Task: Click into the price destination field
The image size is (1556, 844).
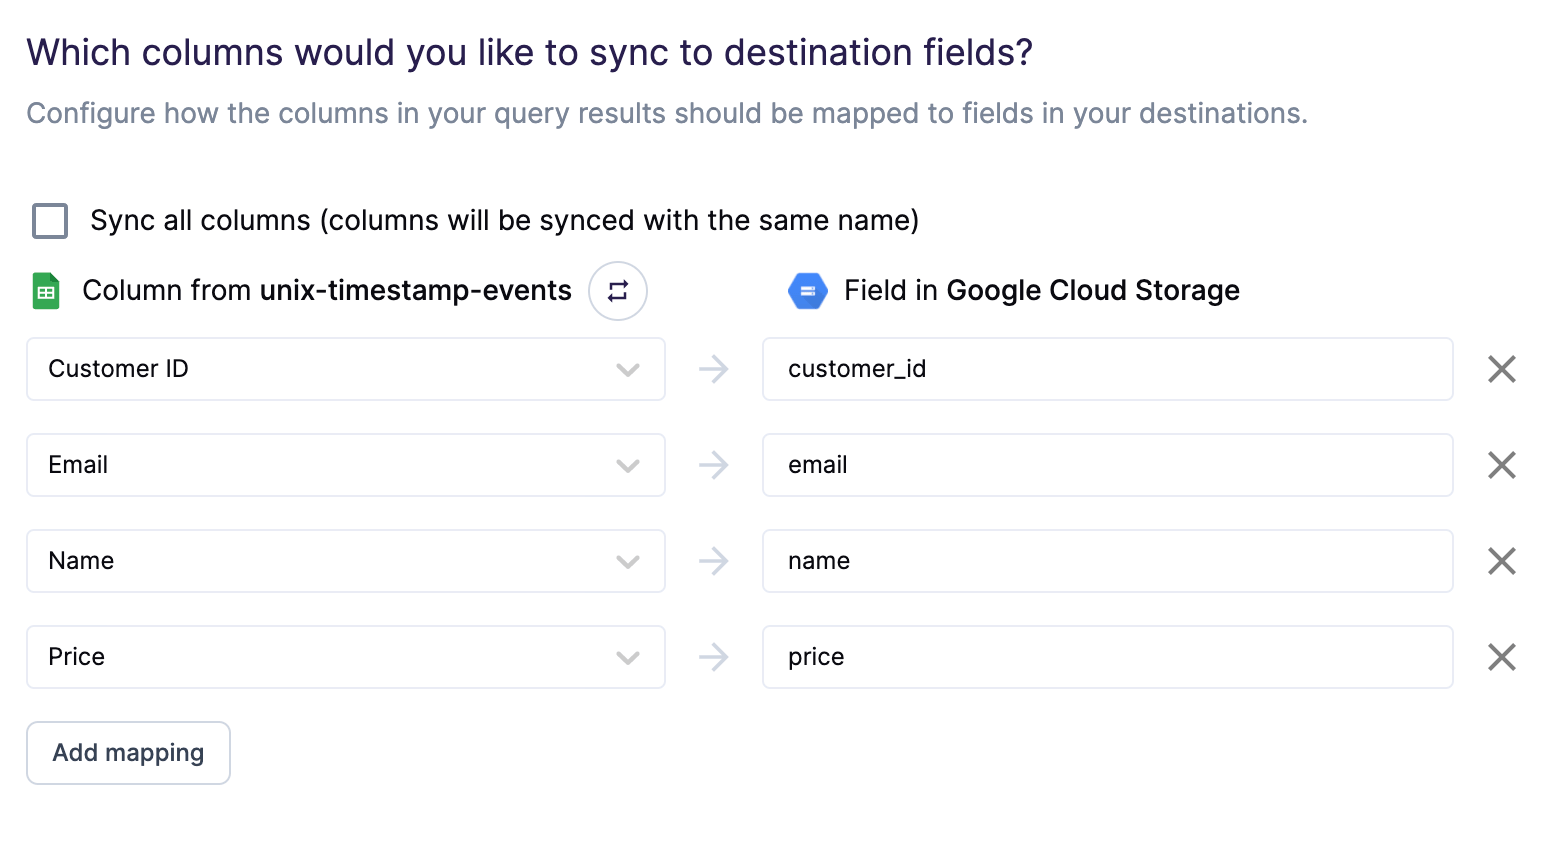Action: click(x=1108, y=657)
